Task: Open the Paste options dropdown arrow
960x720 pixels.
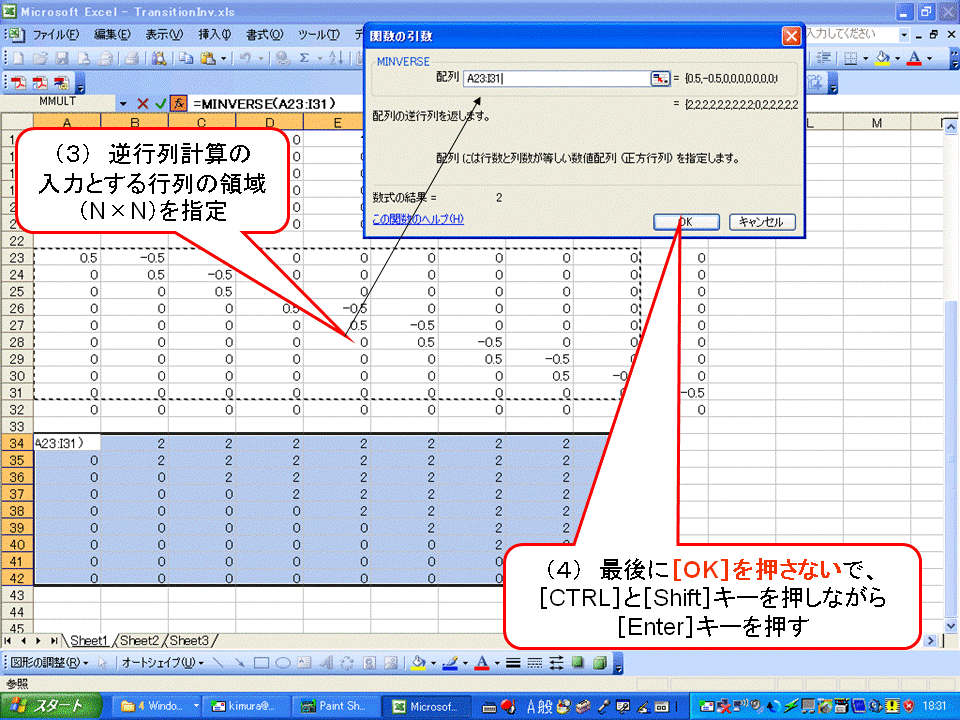Action: [x=224, y=58]
